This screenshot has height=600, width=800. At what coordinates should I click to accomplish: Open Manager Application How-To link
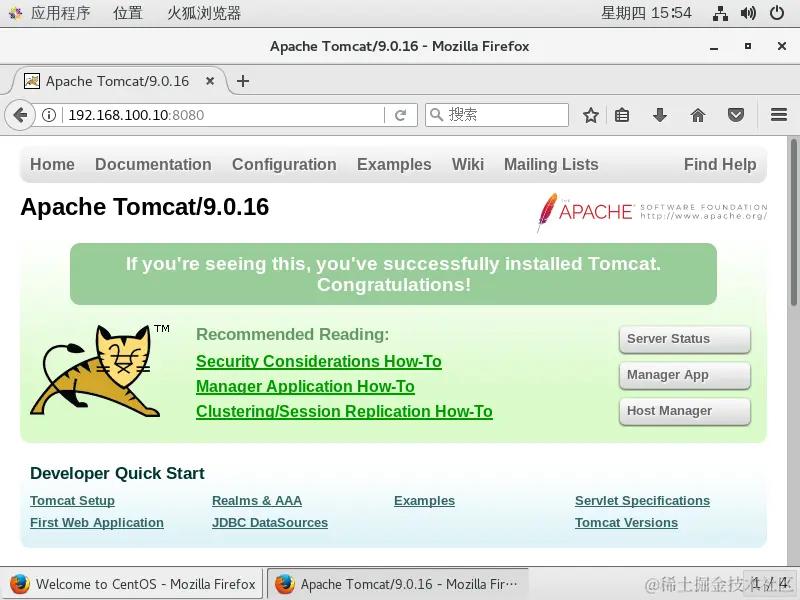click(305, 386)
